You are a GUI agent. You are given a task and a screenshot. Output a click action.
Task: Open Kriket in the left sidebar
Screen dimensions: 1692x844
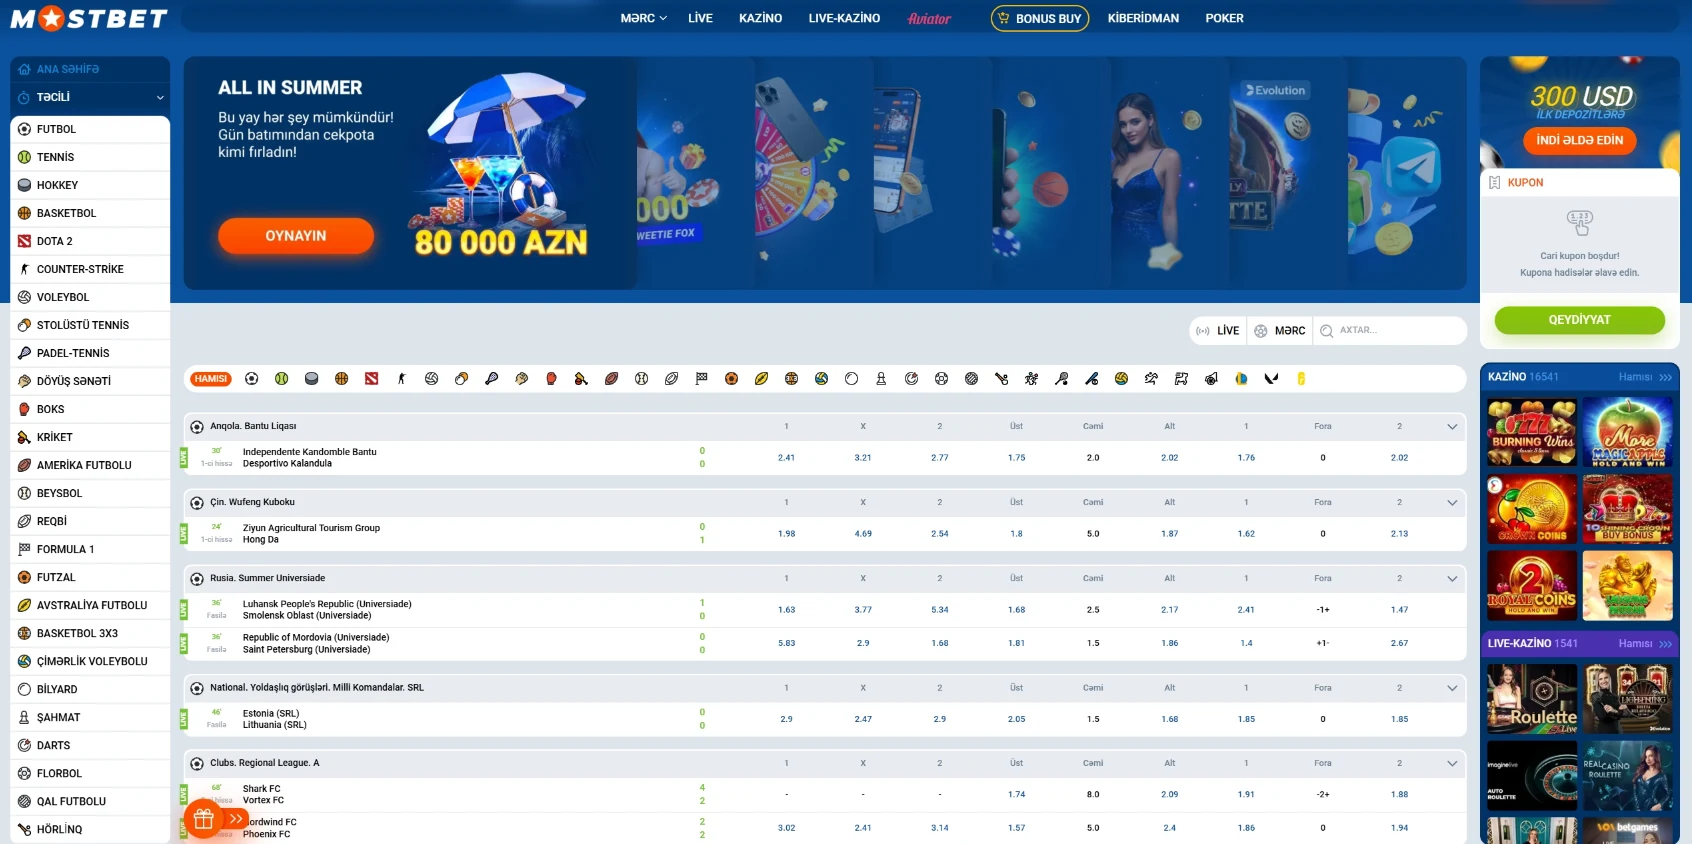tap(90, 437)
